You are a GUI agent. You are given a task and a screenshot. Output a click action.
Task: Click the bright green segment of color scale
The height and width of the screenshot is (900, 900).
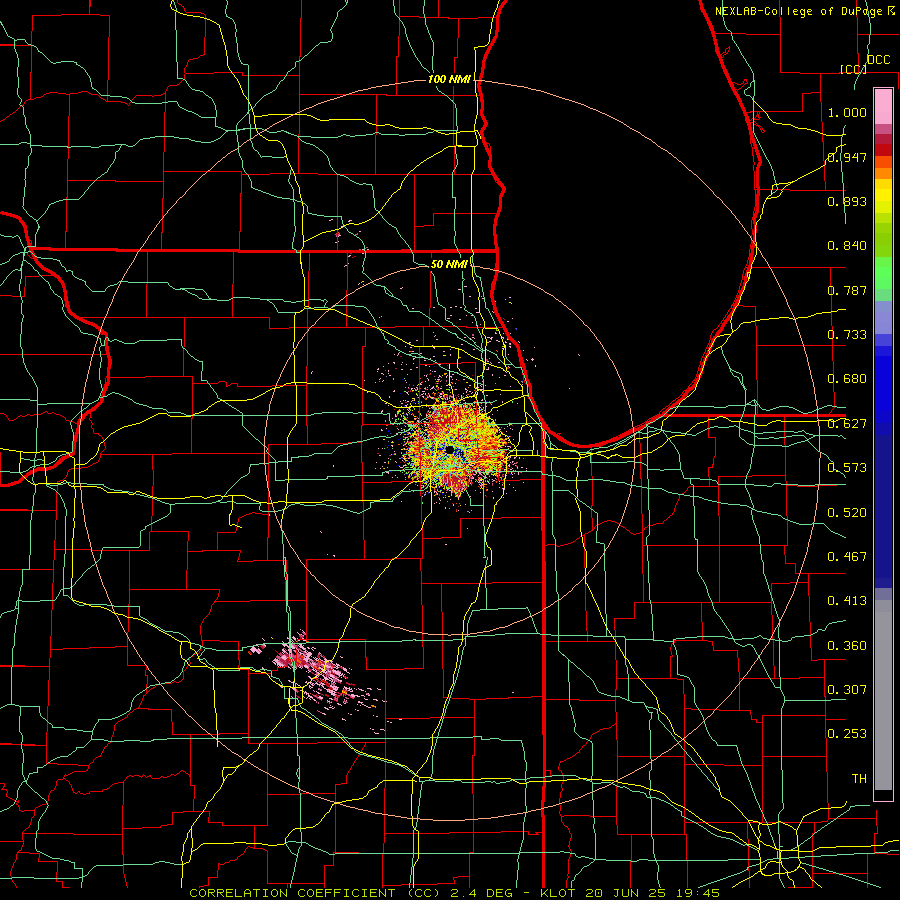coord(883,273)
